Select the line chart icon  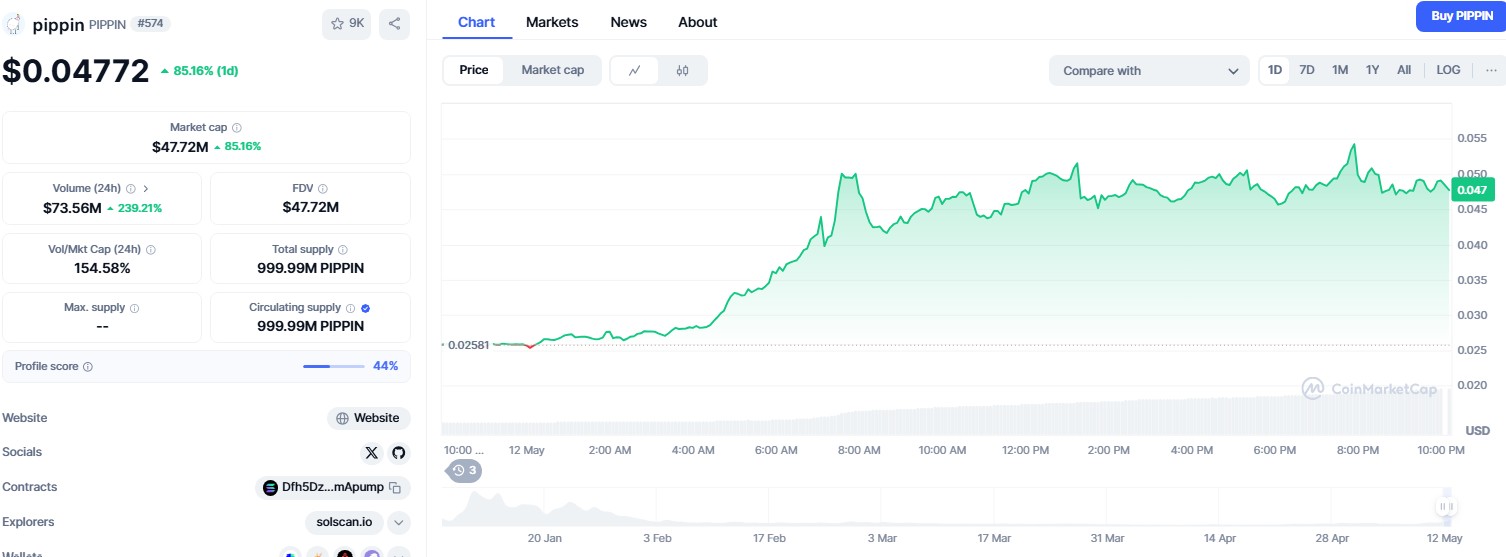tap(634, 71)
